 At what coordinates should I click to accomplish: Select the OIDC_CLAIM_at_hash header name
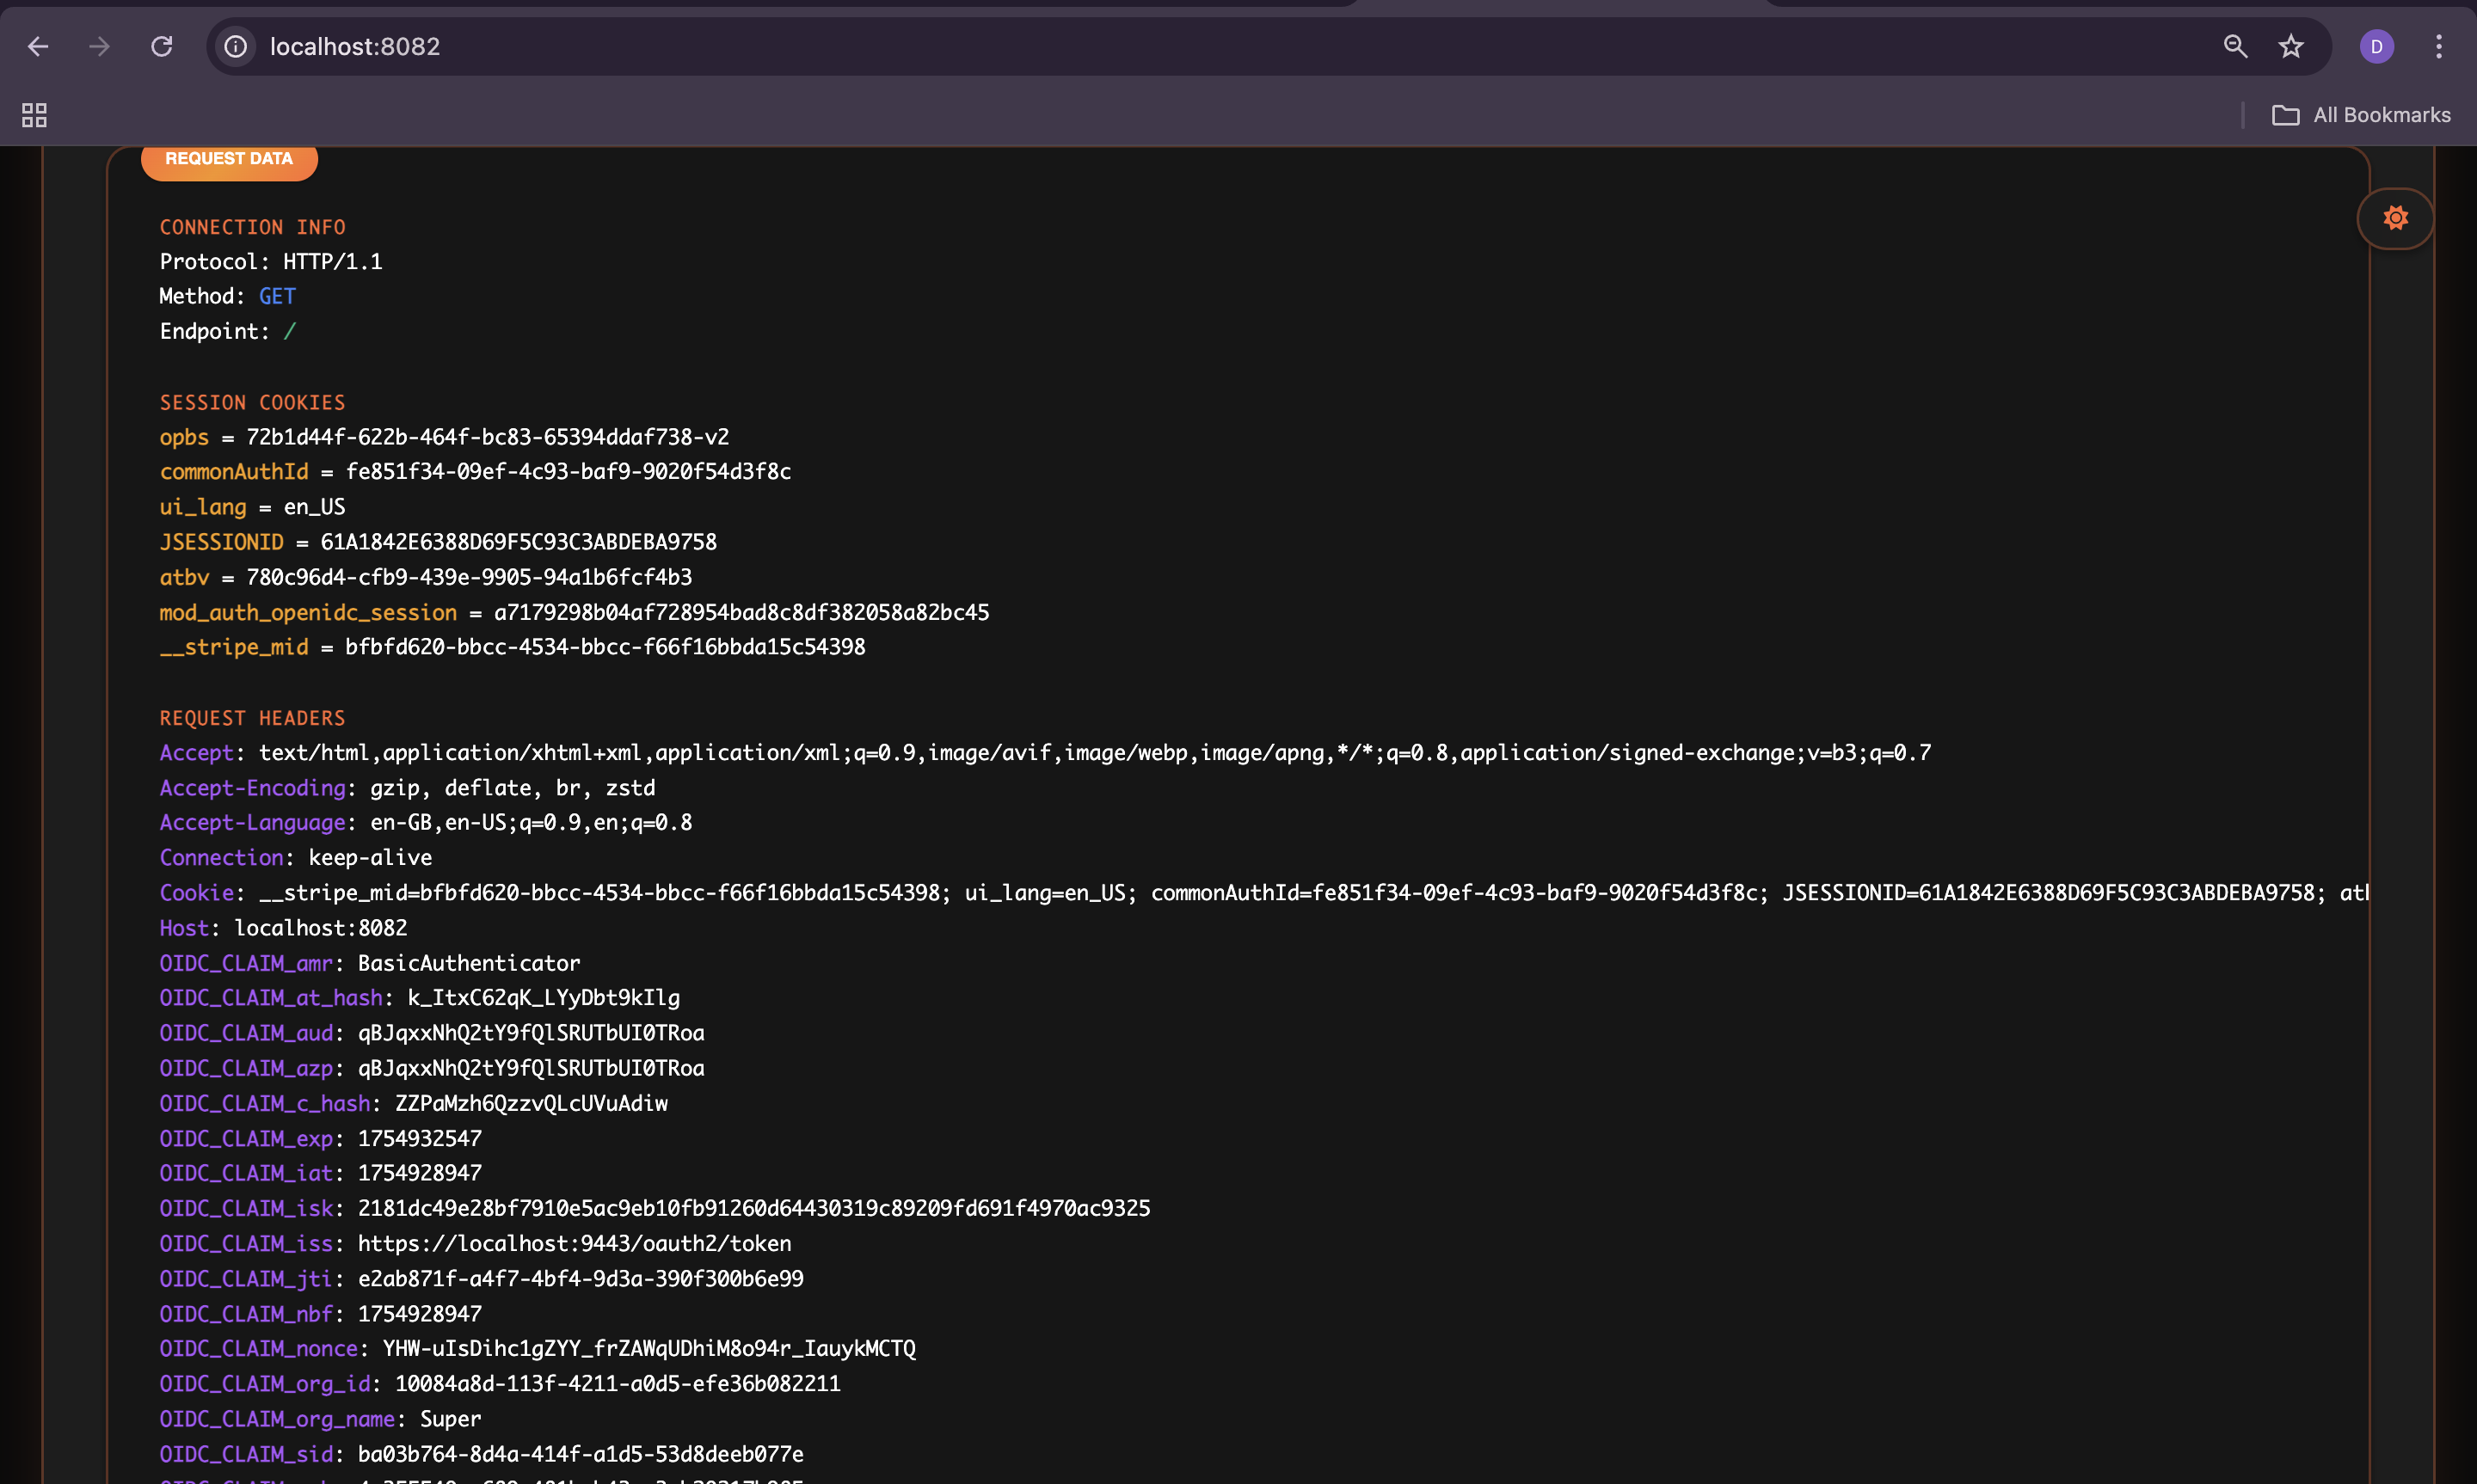point(271,998)
